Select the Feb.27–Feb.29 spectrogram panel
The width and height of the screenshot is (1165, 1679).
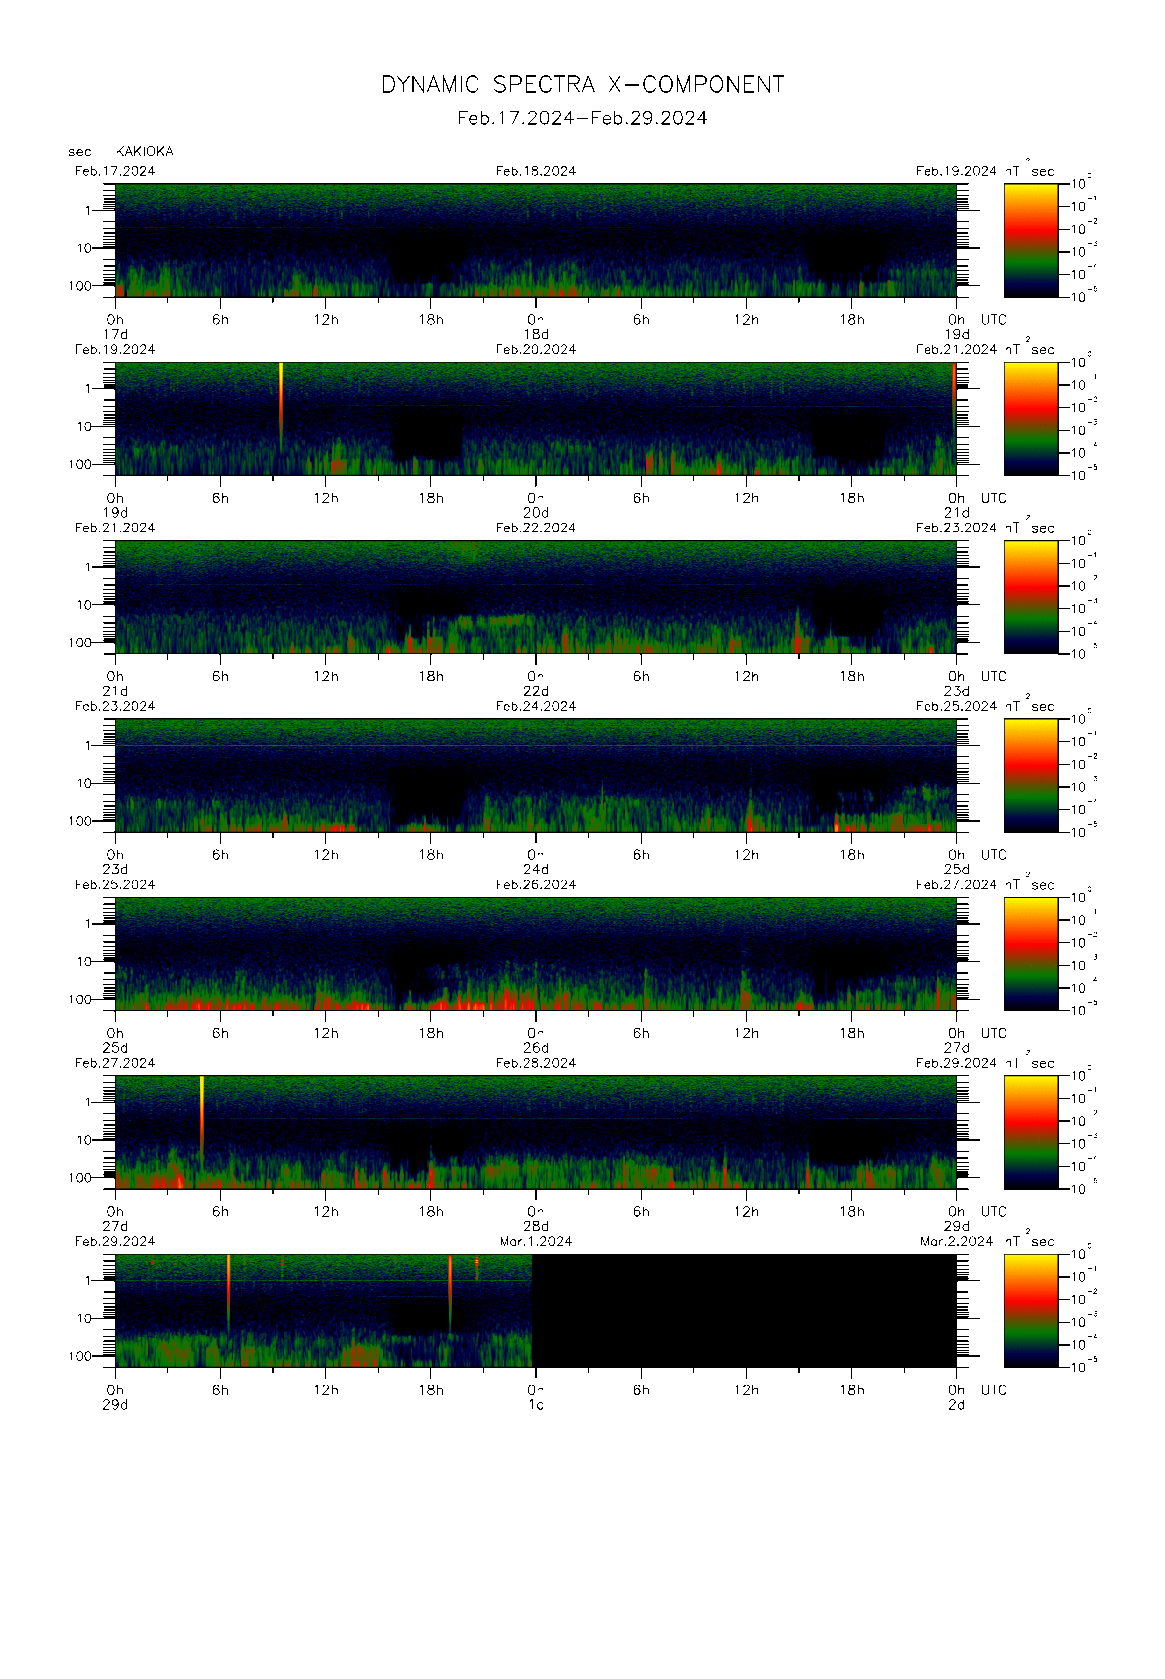[x=536, y=1132]
